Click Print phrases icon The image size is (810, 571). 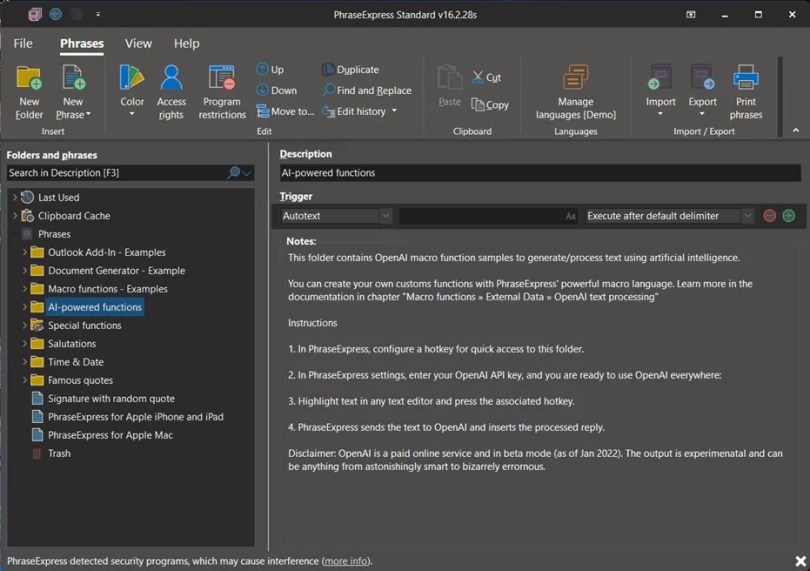(745, 78)
